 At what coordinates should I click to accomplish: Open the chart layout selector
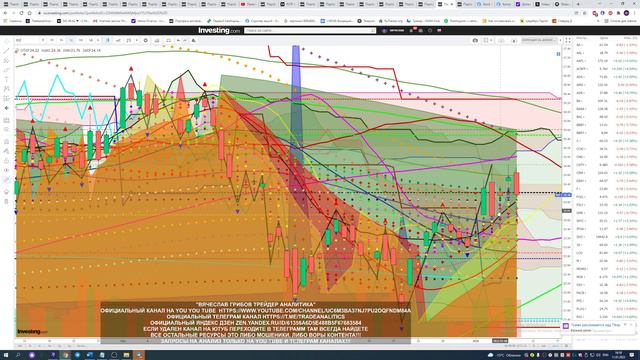tap(487, 40)
